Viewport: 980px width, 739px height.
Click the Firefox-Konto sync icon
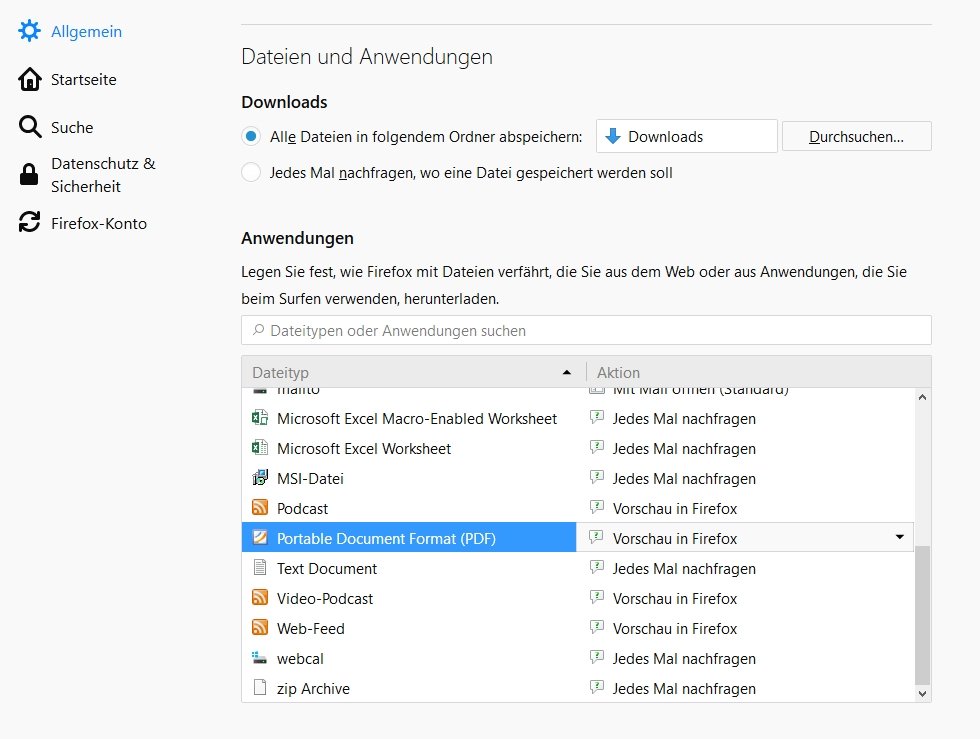30,223
